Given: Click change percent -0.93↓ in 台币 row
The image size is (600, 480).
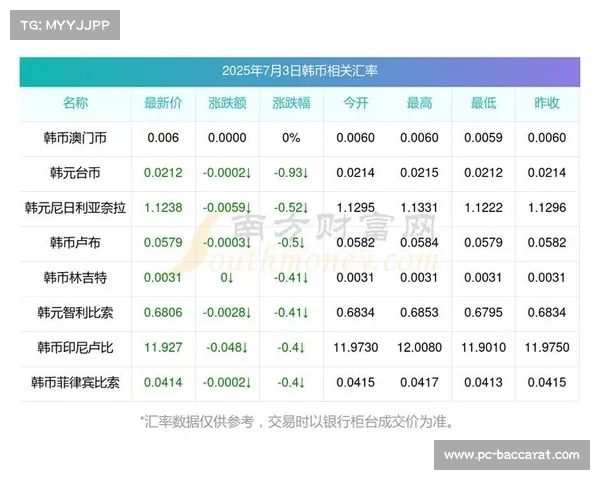Looking at the screenshot, I should pos(291,173).
